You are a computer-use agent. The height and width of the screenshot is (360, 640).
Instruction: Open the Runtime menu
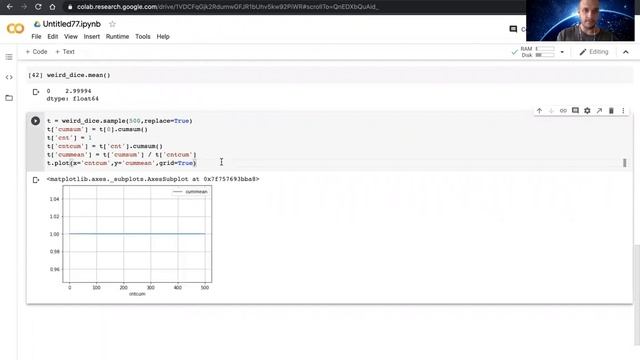tap(117, 37)
